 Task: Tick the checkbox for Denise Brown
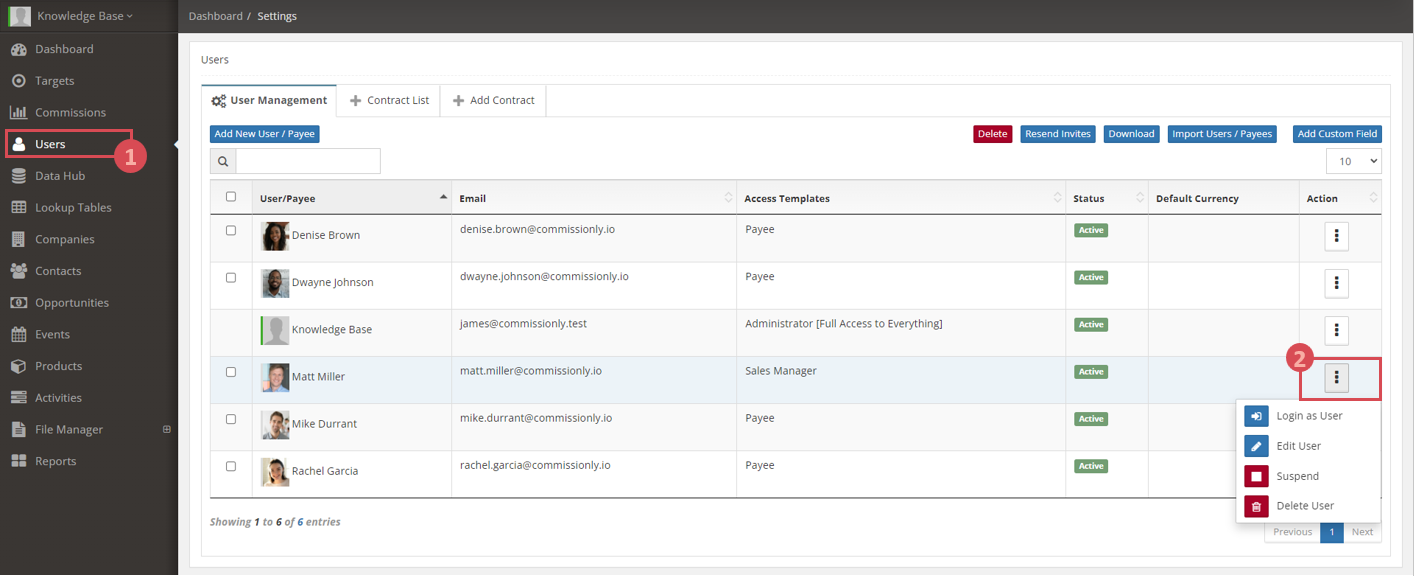pyautogui.click(x=231, y=230)
